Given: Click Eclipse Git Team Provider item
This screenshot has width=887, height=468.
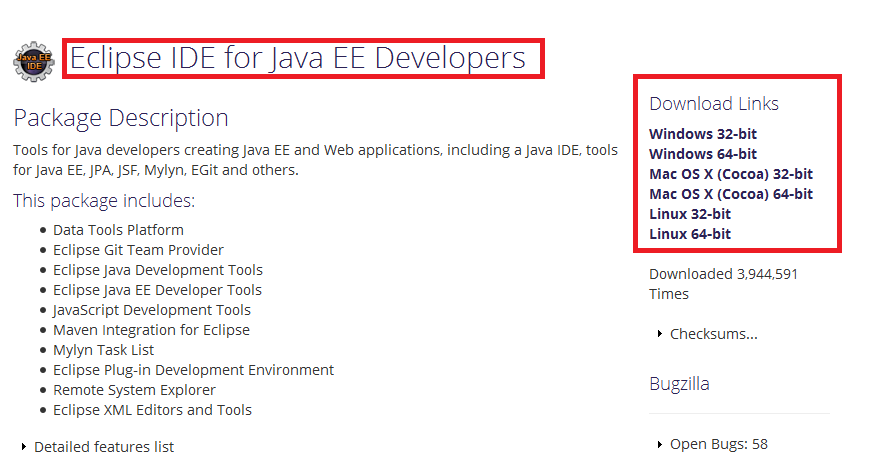Looking at the screenshot, I should 138,250.
